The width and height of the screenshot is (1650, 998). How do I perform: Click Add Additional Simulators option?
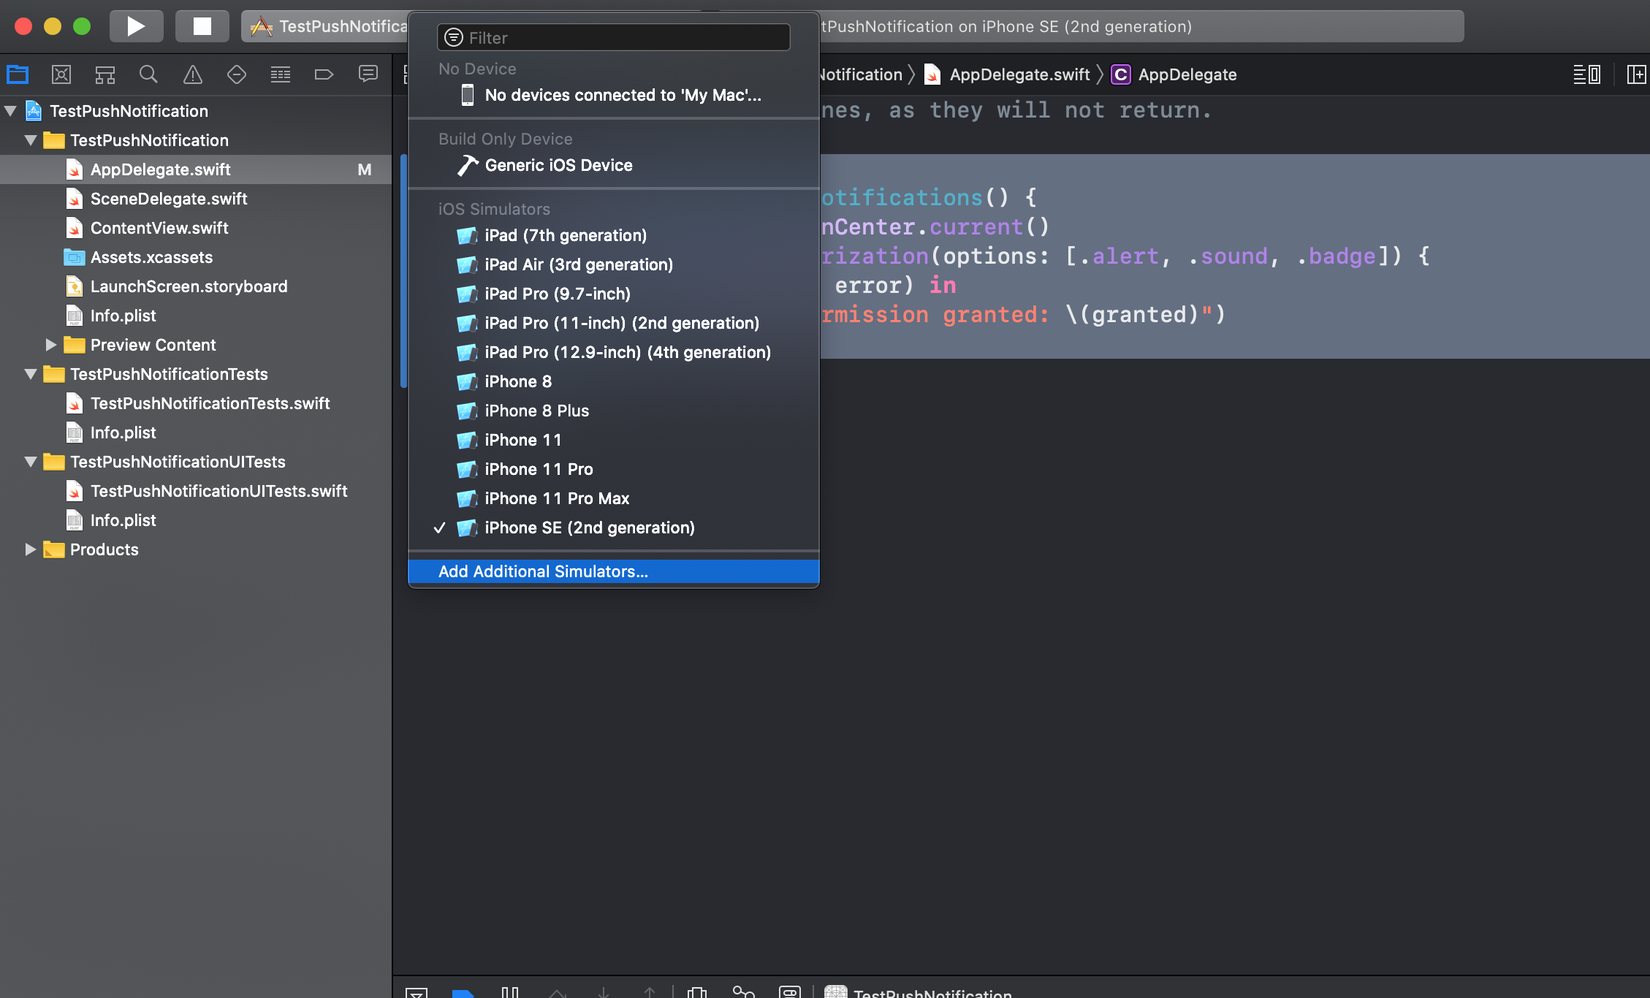(x=543, y=571)
